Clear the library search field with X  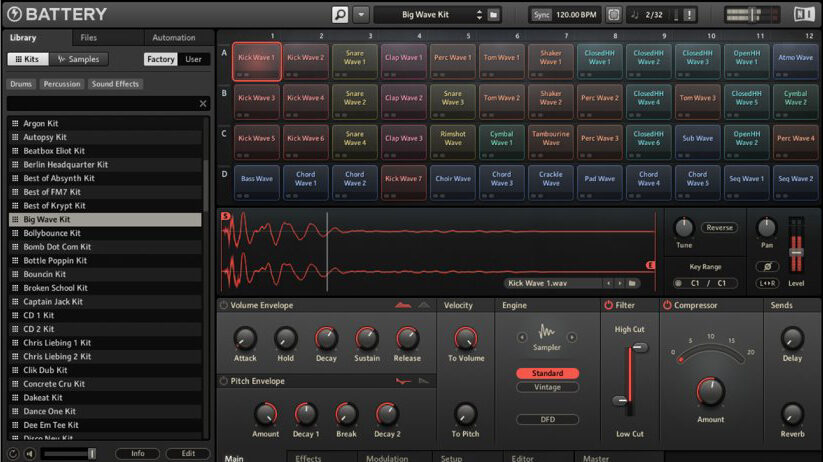coord(203,104)
